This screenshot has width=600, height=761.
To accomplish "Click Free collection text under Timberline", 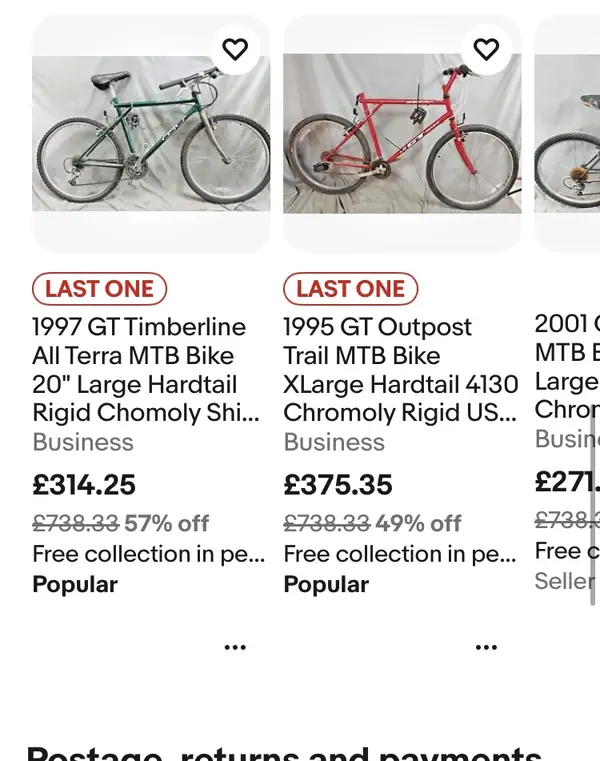I will [x=149, y=554].
